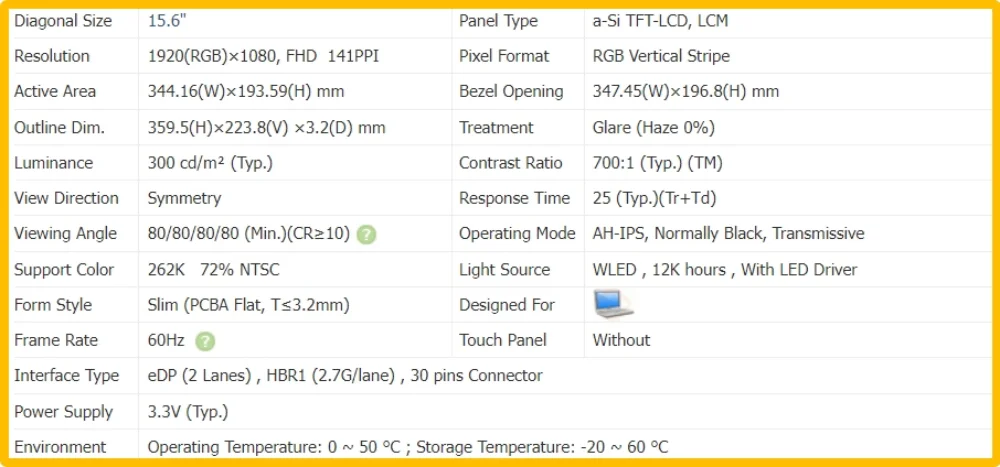This screenshot has height=467, width=1000.
Task: Click the 15.6" diagonal size value
Action: click(x=167, y=21)
